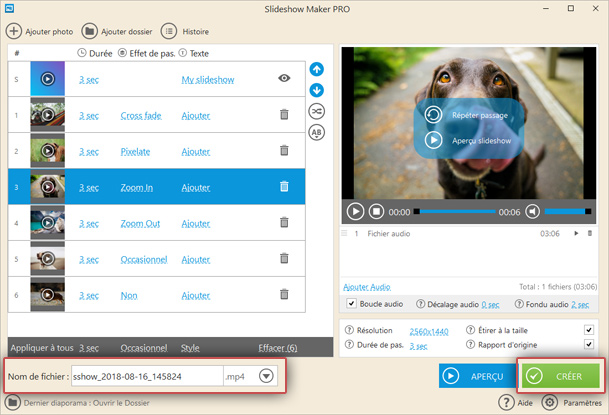Click Ajouter dossier in the top toolbar

point(116,31)
